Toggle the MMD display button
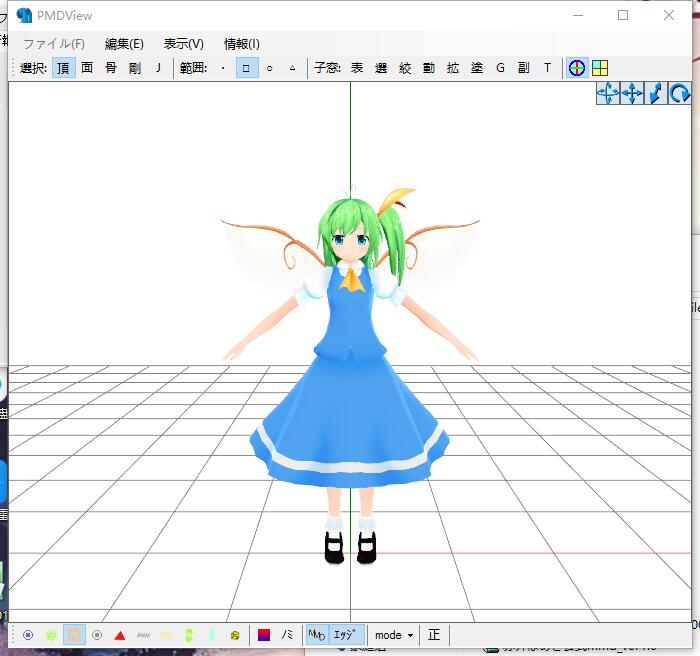The image size is (700, 656). pos(317,635)
